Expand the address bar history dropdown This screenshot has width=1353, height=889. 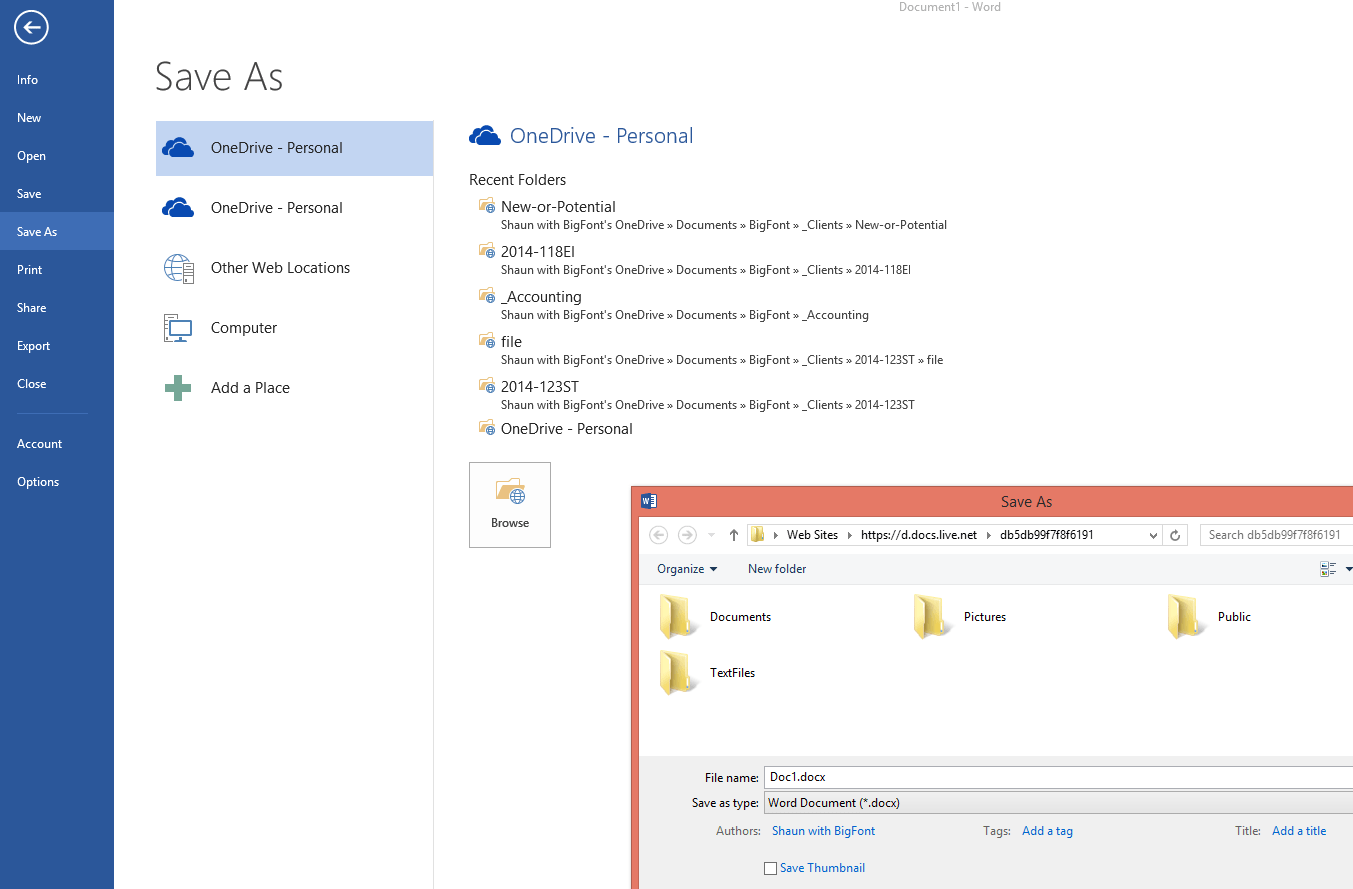click(x=1154, y=535)
